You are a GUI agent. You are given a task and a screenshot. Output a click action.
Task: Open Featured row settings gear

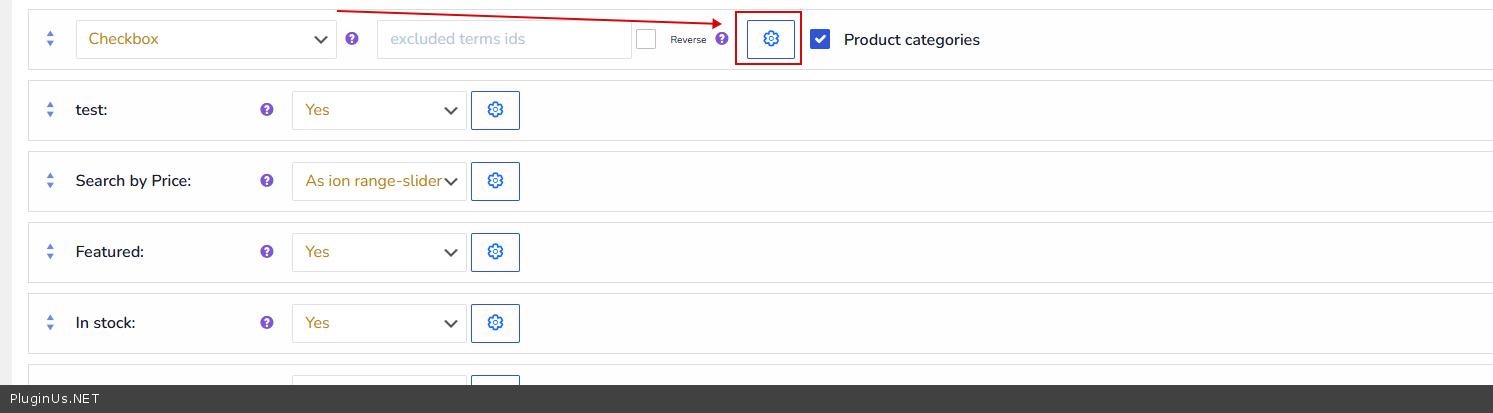coord(495,252)
